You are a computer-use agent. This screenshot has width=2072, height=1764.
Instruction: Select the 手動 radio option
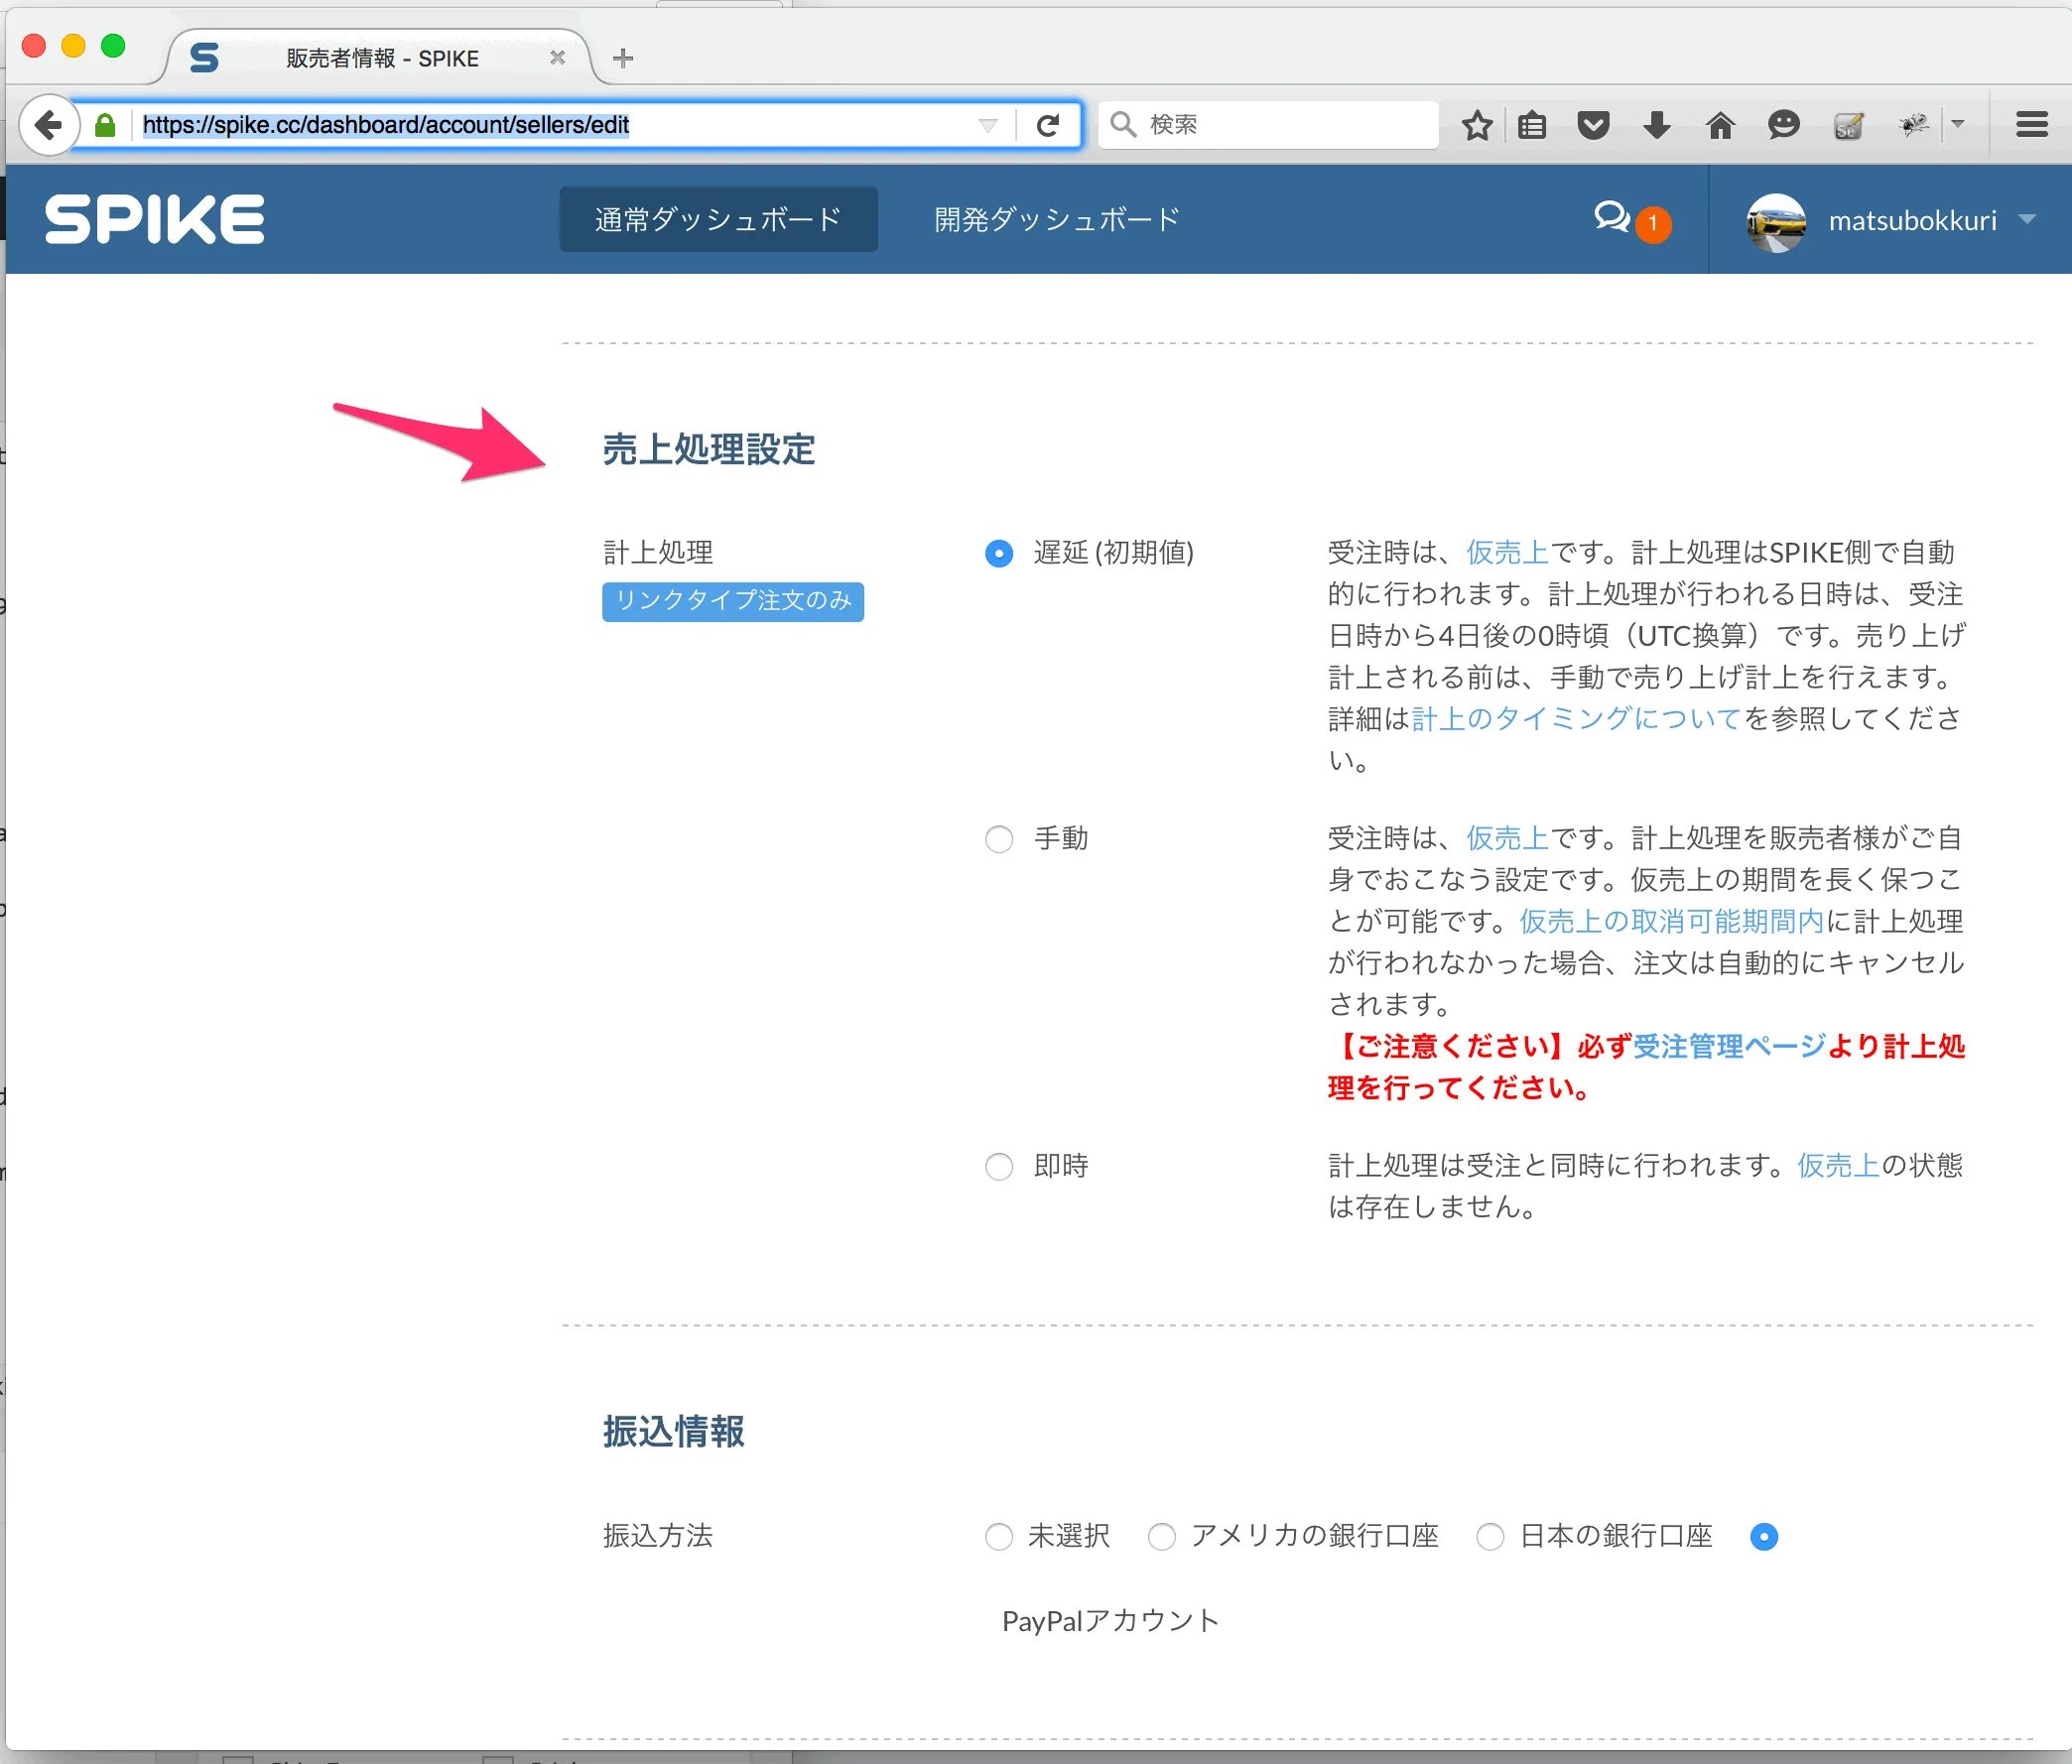click(x=998, y=839)
